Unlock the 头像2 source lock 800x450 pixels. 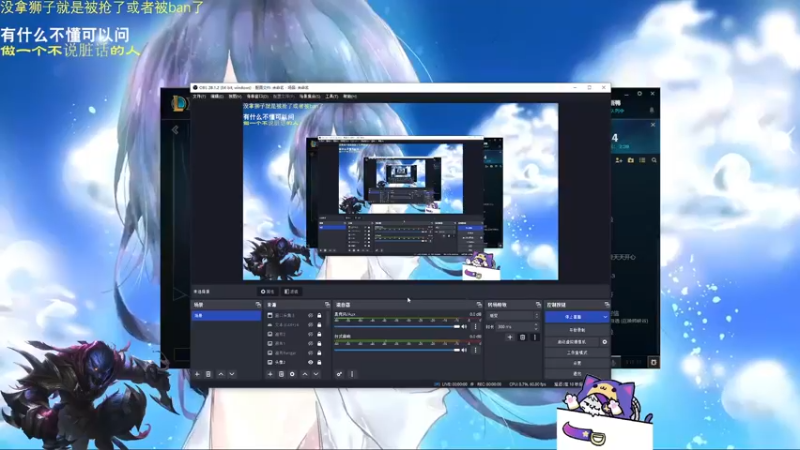point(319,362)
